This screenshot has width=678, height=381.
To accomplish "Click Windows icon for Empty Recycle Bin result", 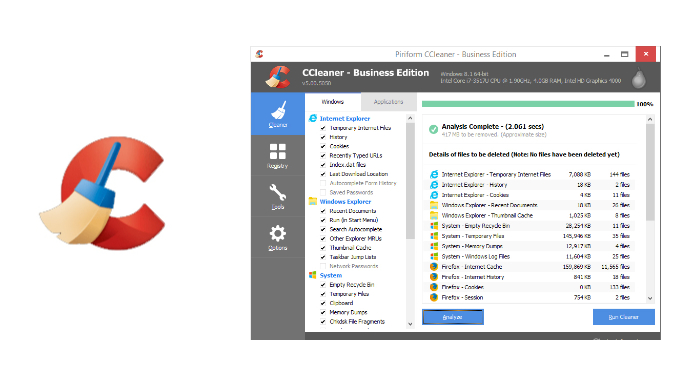I will [x=434, y=226].
